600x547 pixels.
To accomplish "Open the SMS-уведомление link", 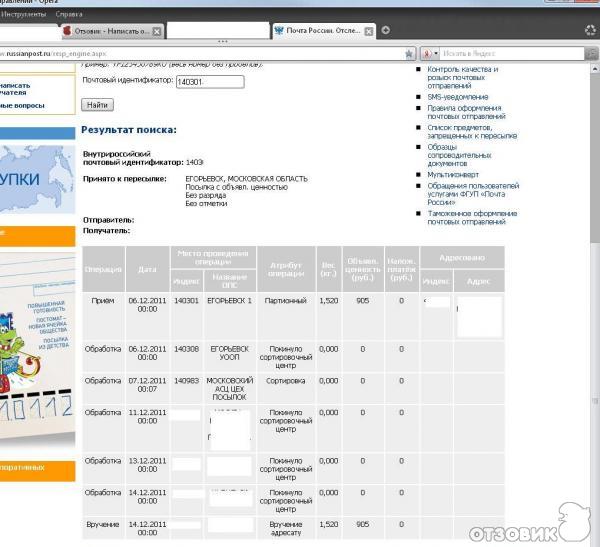I will click(457, 97).
